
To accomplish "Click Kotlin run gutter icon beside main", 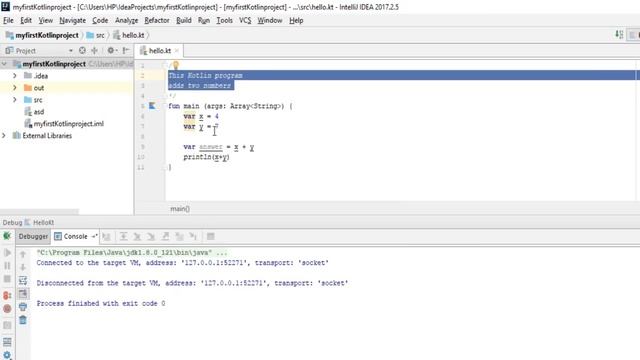I will [x=152, y=106].
